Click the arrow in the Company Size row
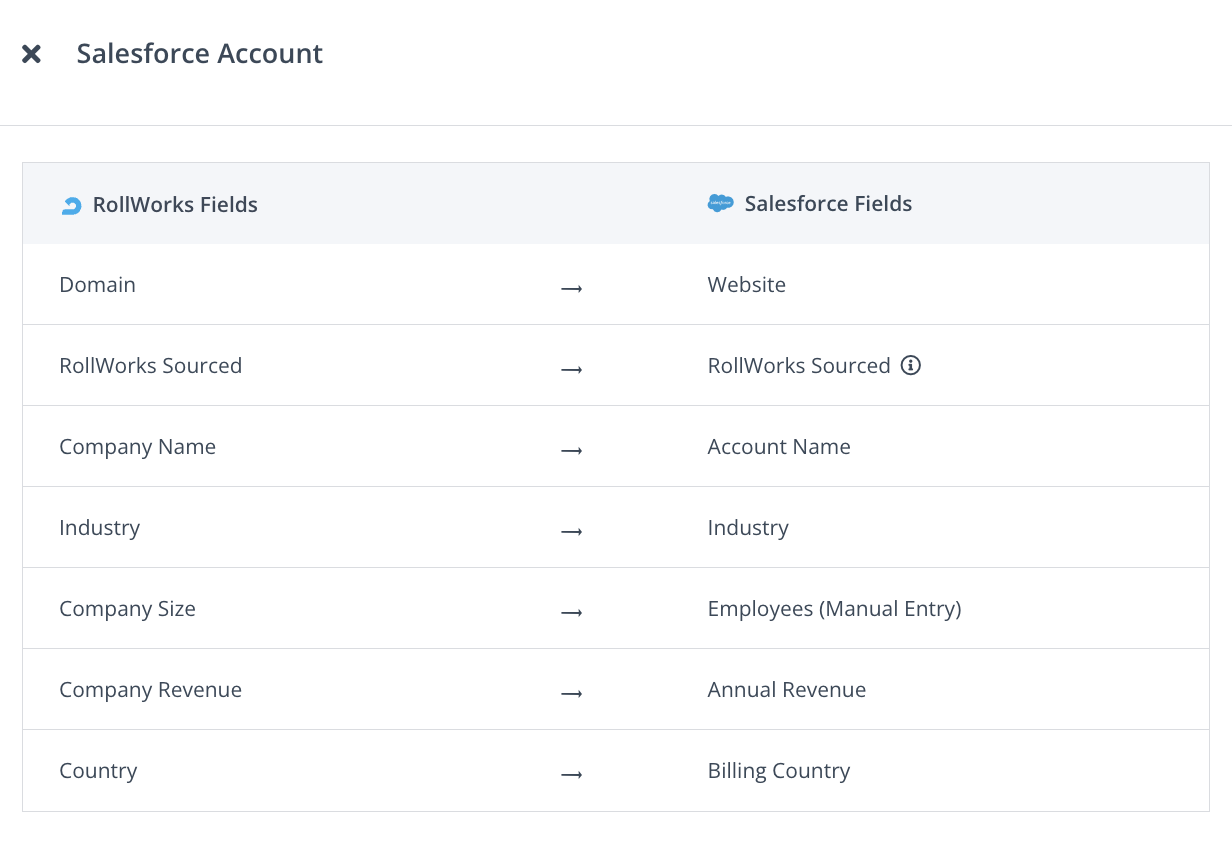Screen dimensions: 1232x844 (x=571, y=612)
